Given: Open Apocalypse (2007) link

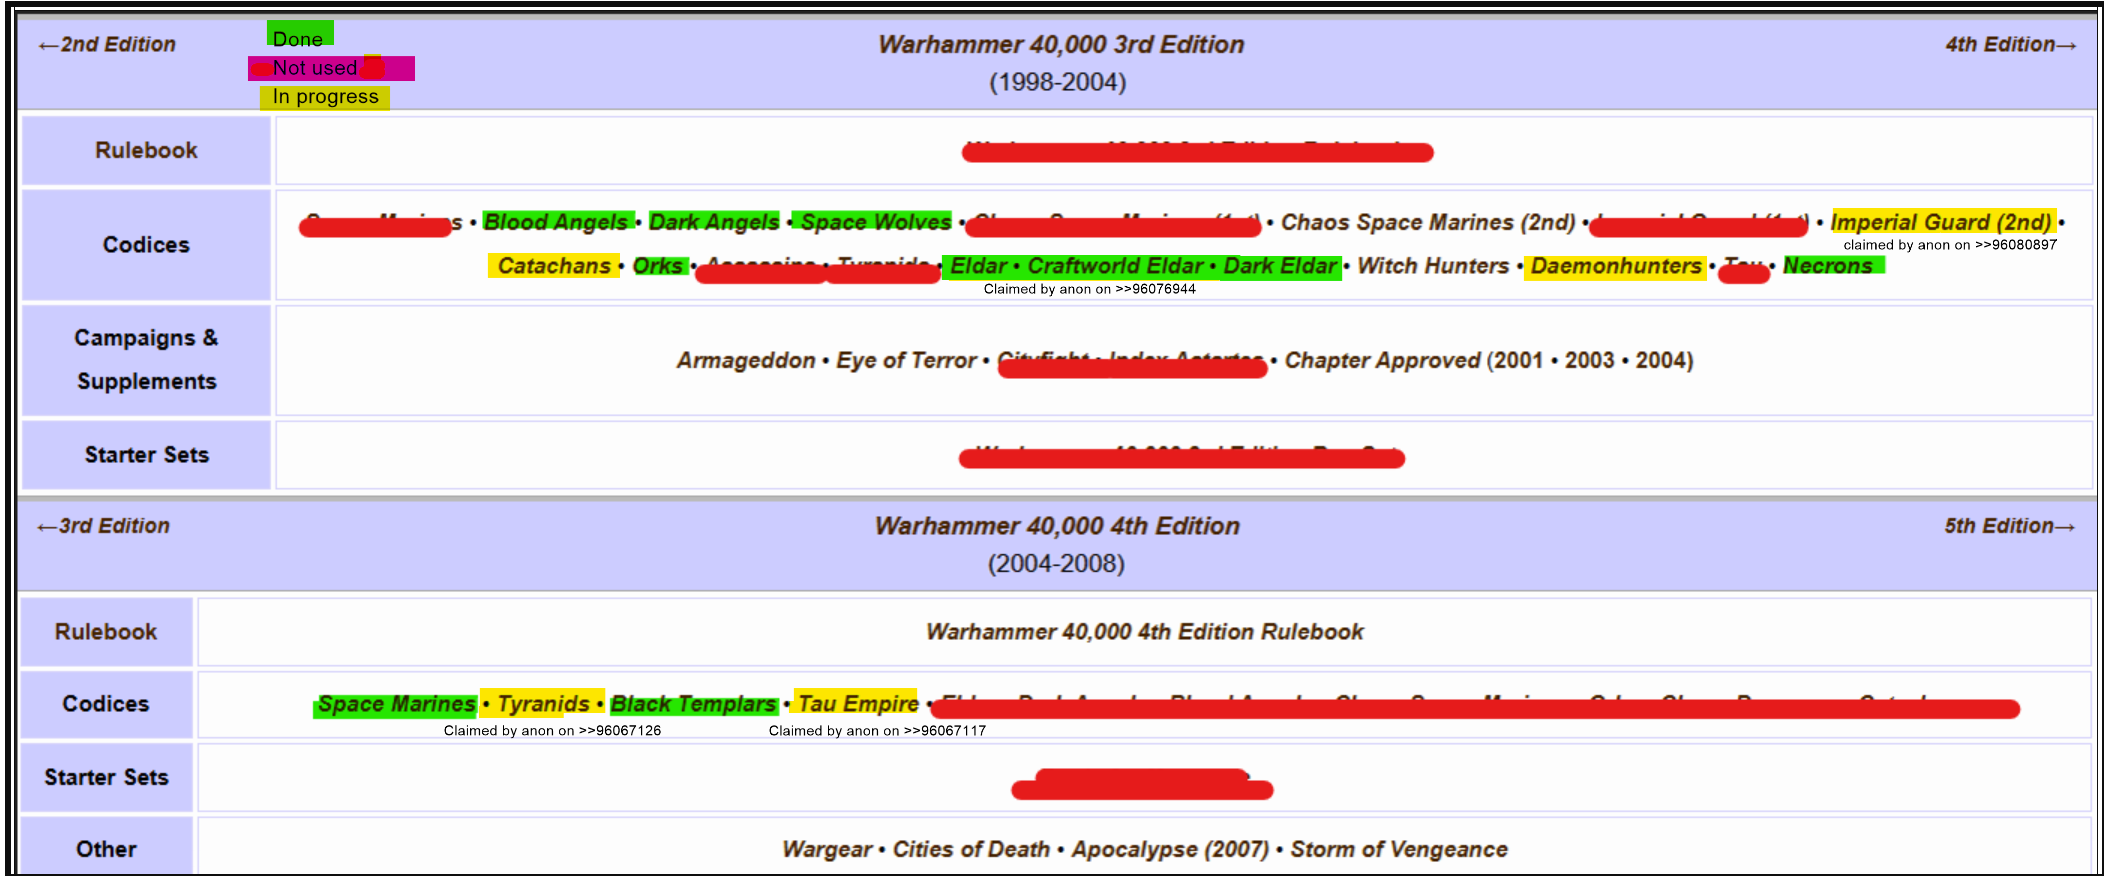Looking at the screenshot, I should click(x=1170, y=849).
